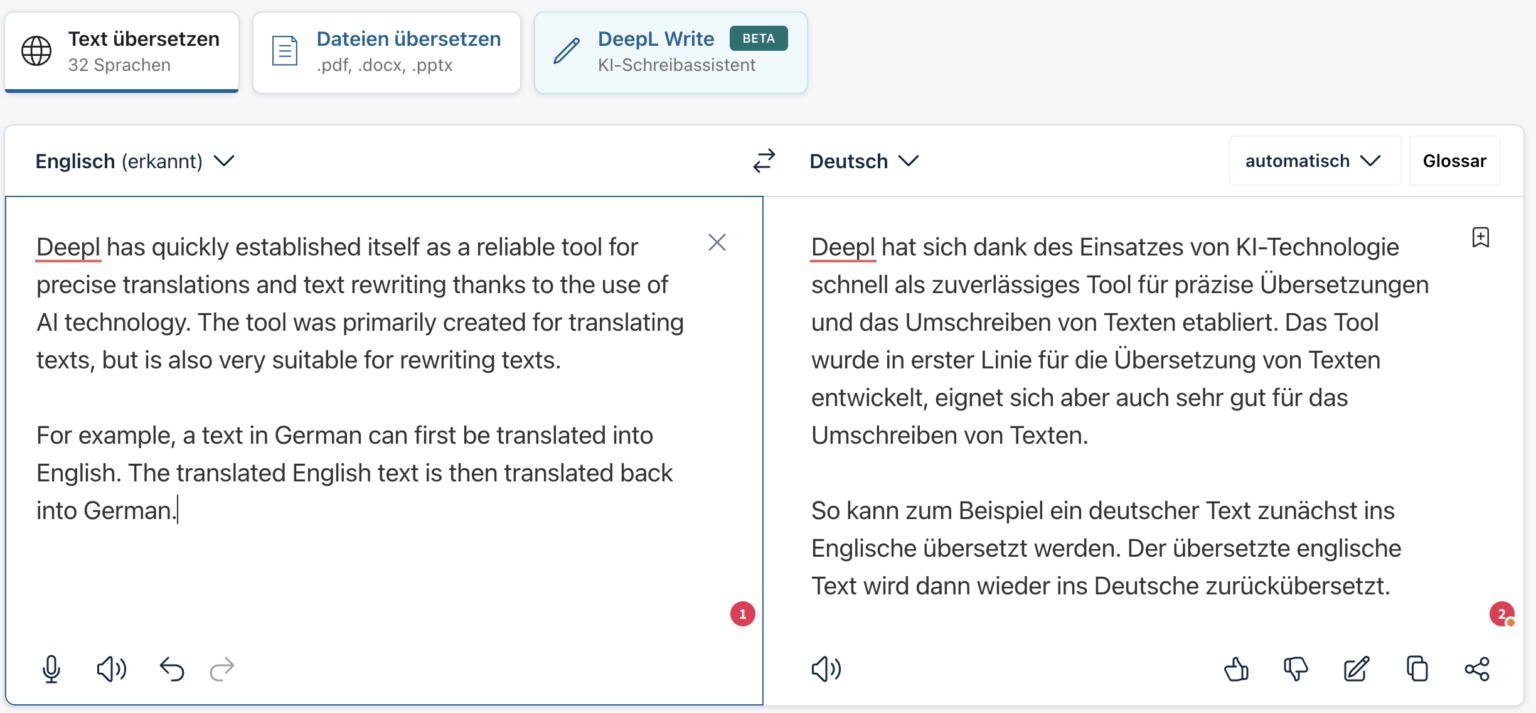The height and width of the screenshot is (713, 1536).
Task: Give thumbs down to the translation
Action: (1296, 669)
